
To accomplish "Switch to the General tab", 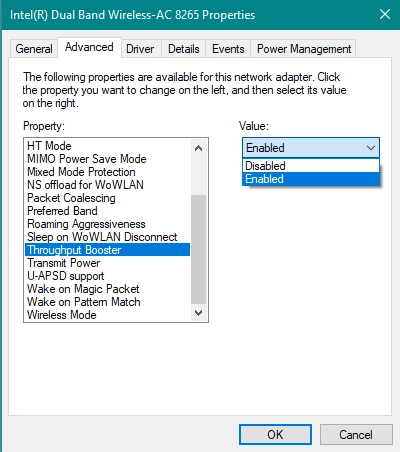I will tap(34, 49).
